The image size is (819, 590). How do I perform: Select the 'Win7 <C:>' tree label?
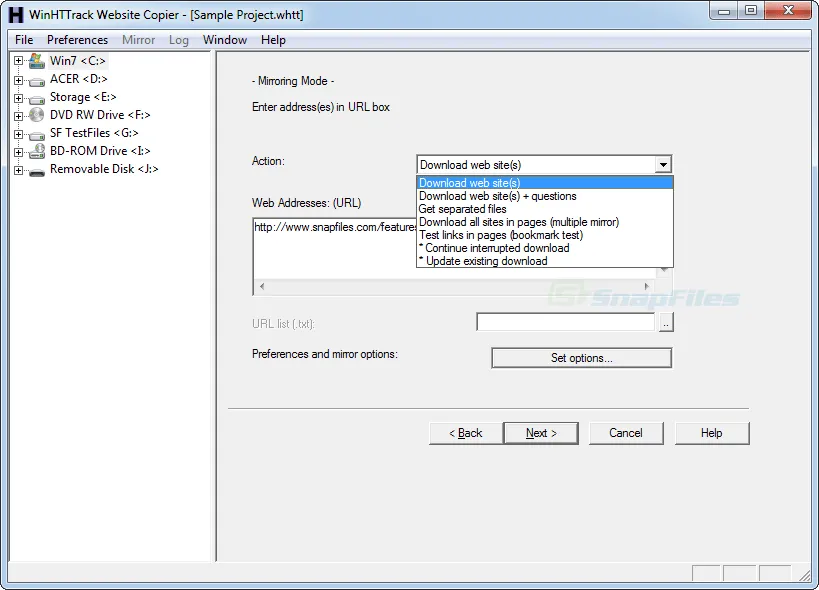(x=77, y=61)
